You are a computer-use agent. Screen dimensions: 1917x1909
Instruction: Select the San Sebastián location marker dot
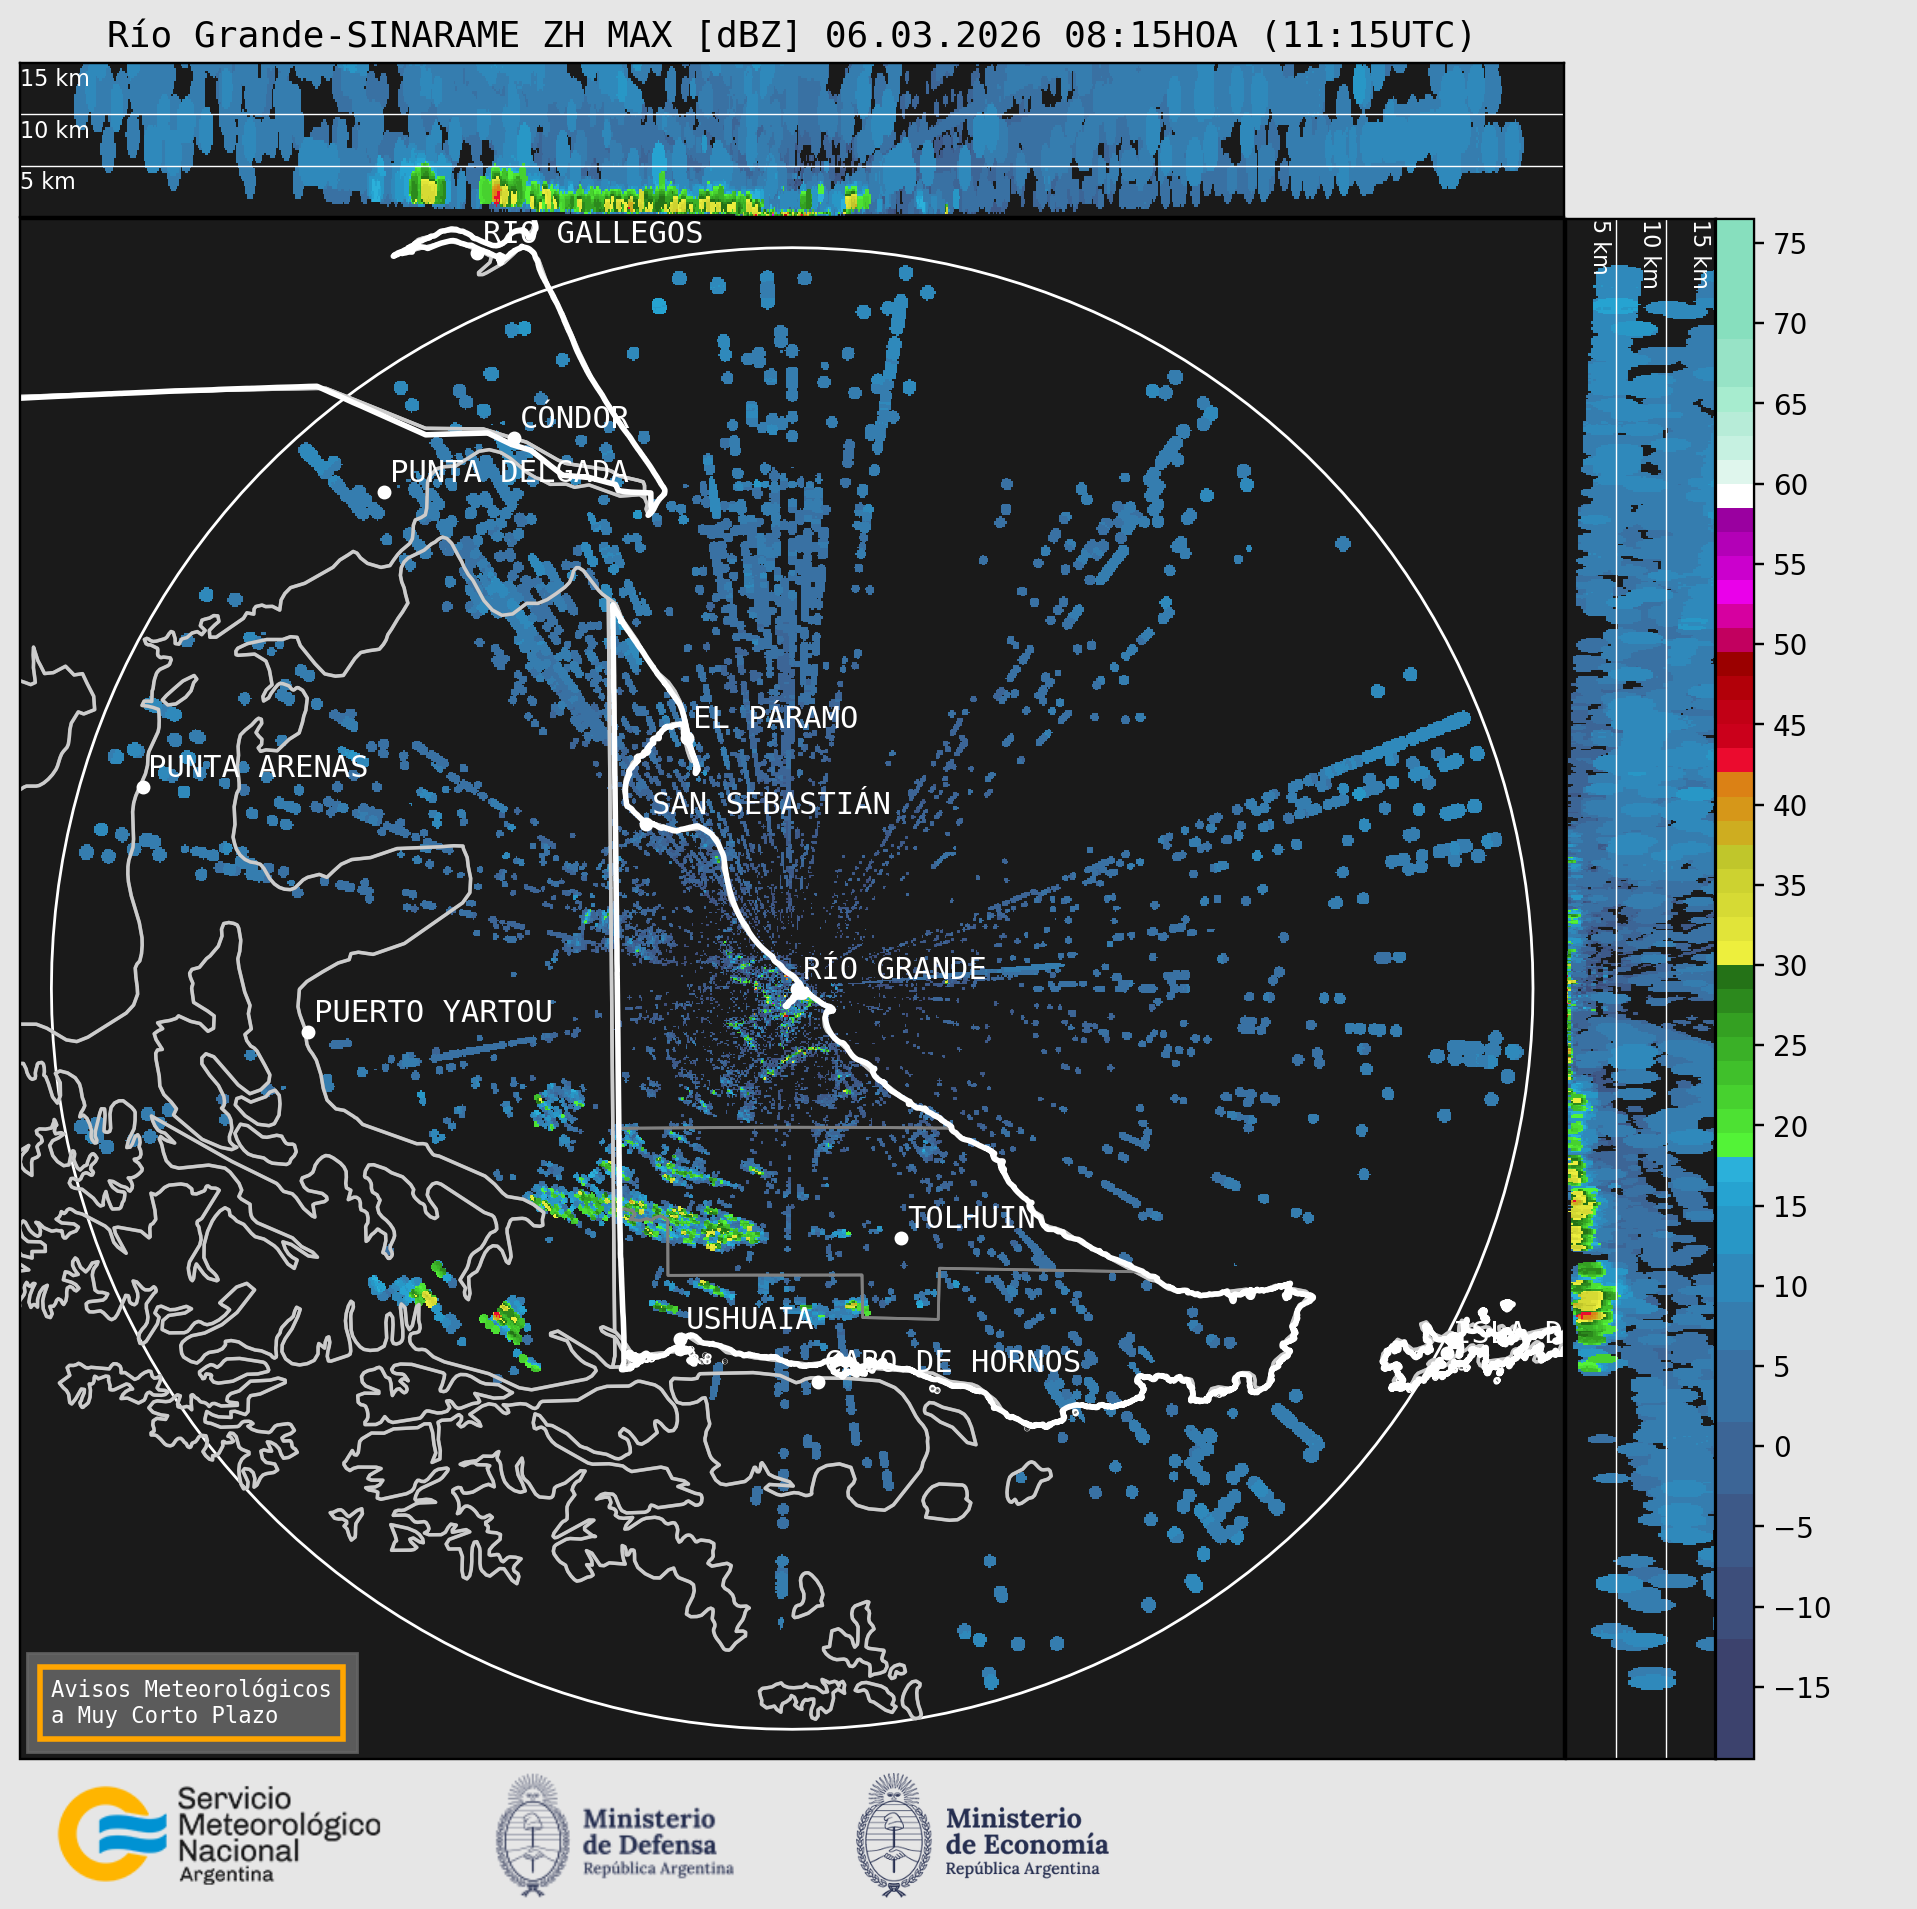pyautogui.click(x=647, y=824)
